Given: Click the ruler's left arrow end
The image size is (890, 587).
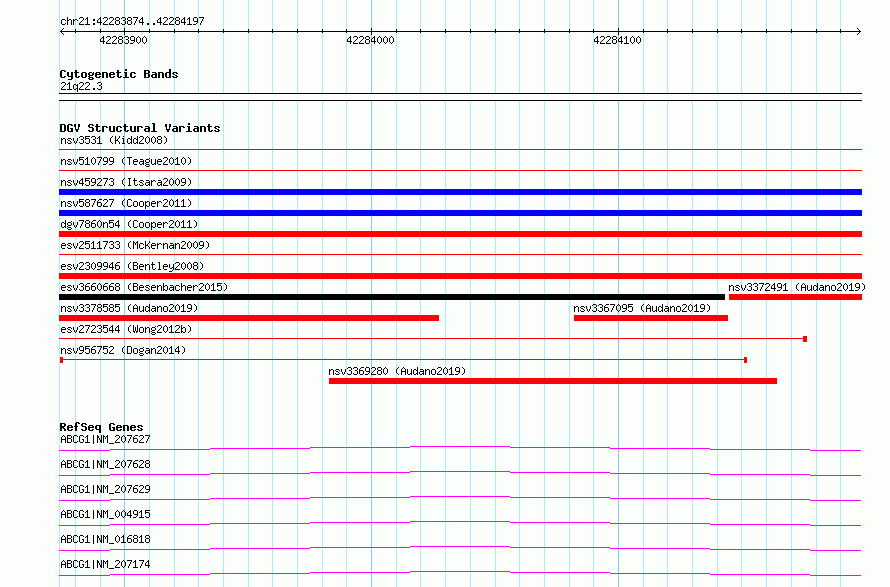Looking at the screenshot, I should coord(62,31).
